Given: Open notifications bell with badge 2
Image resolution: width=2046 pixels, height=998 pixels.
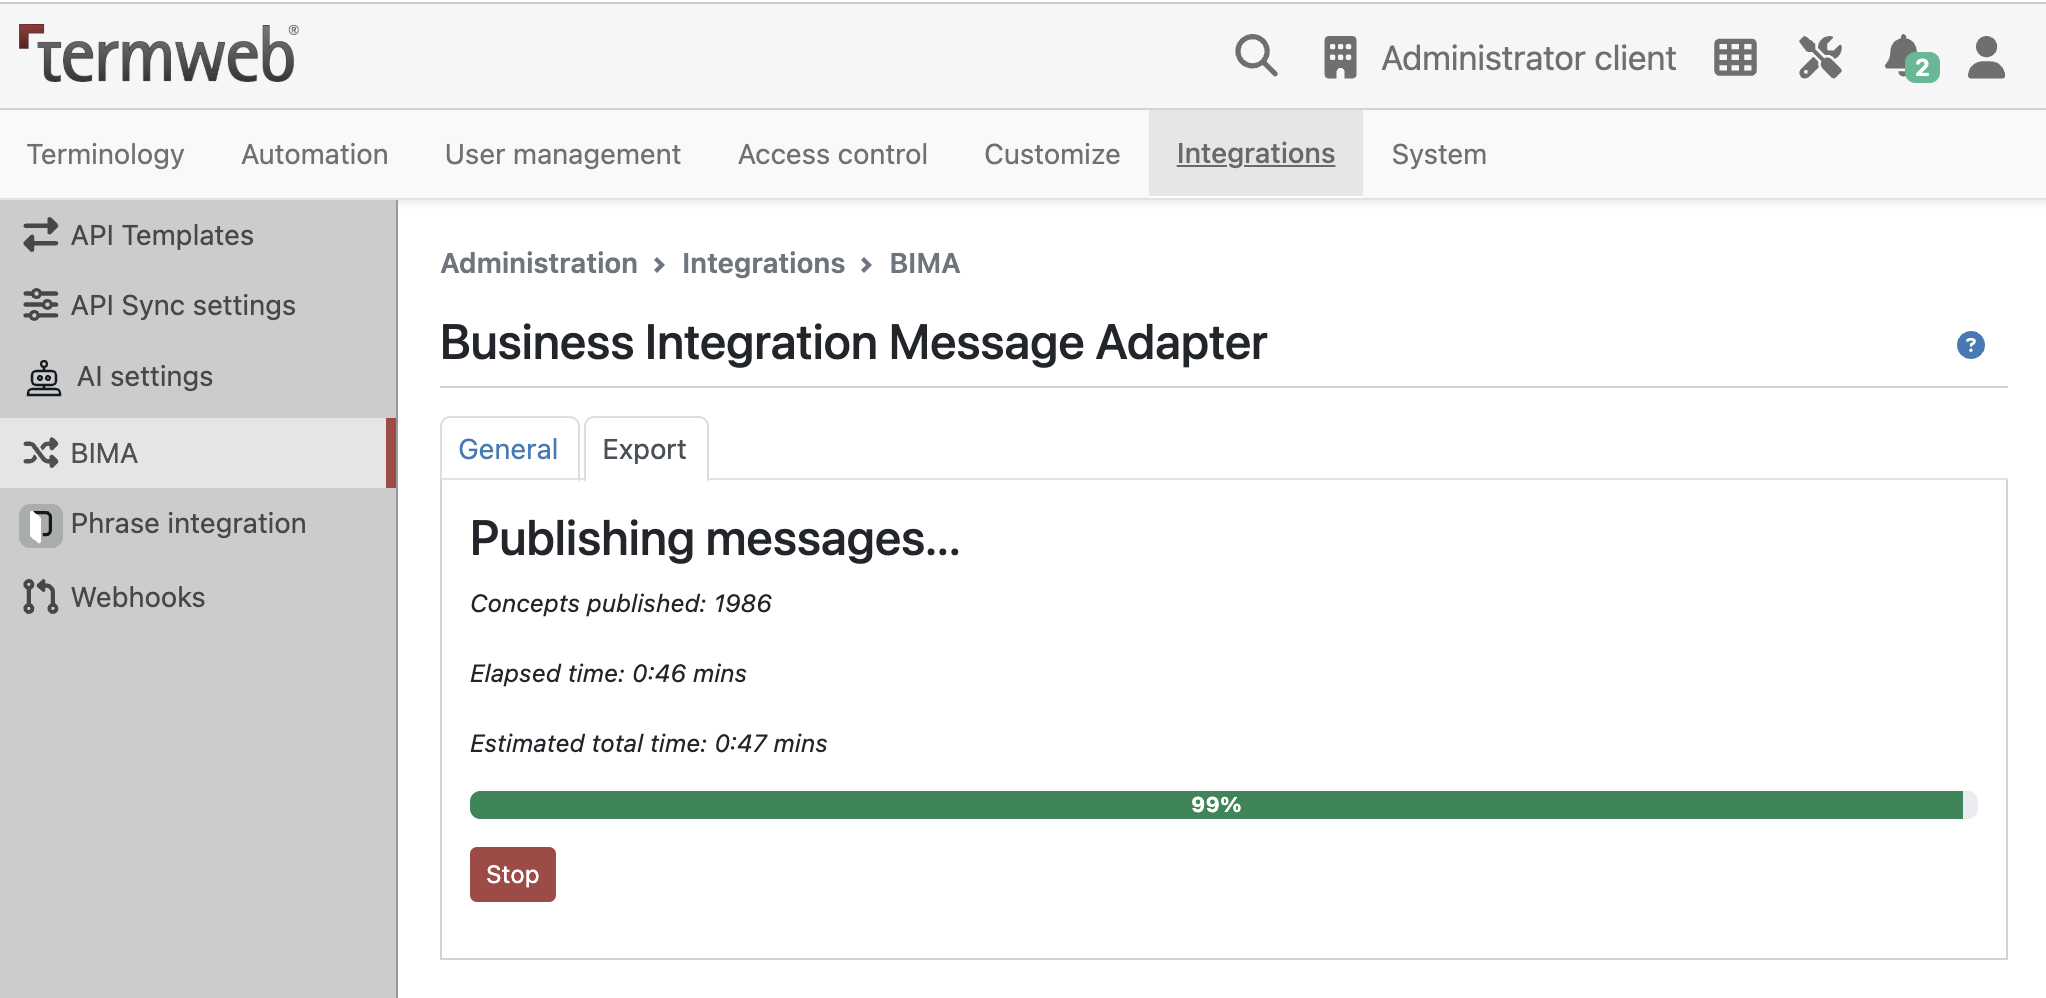Looking at the screenshot, I should pyautogui.click(x=1910, y=57).
